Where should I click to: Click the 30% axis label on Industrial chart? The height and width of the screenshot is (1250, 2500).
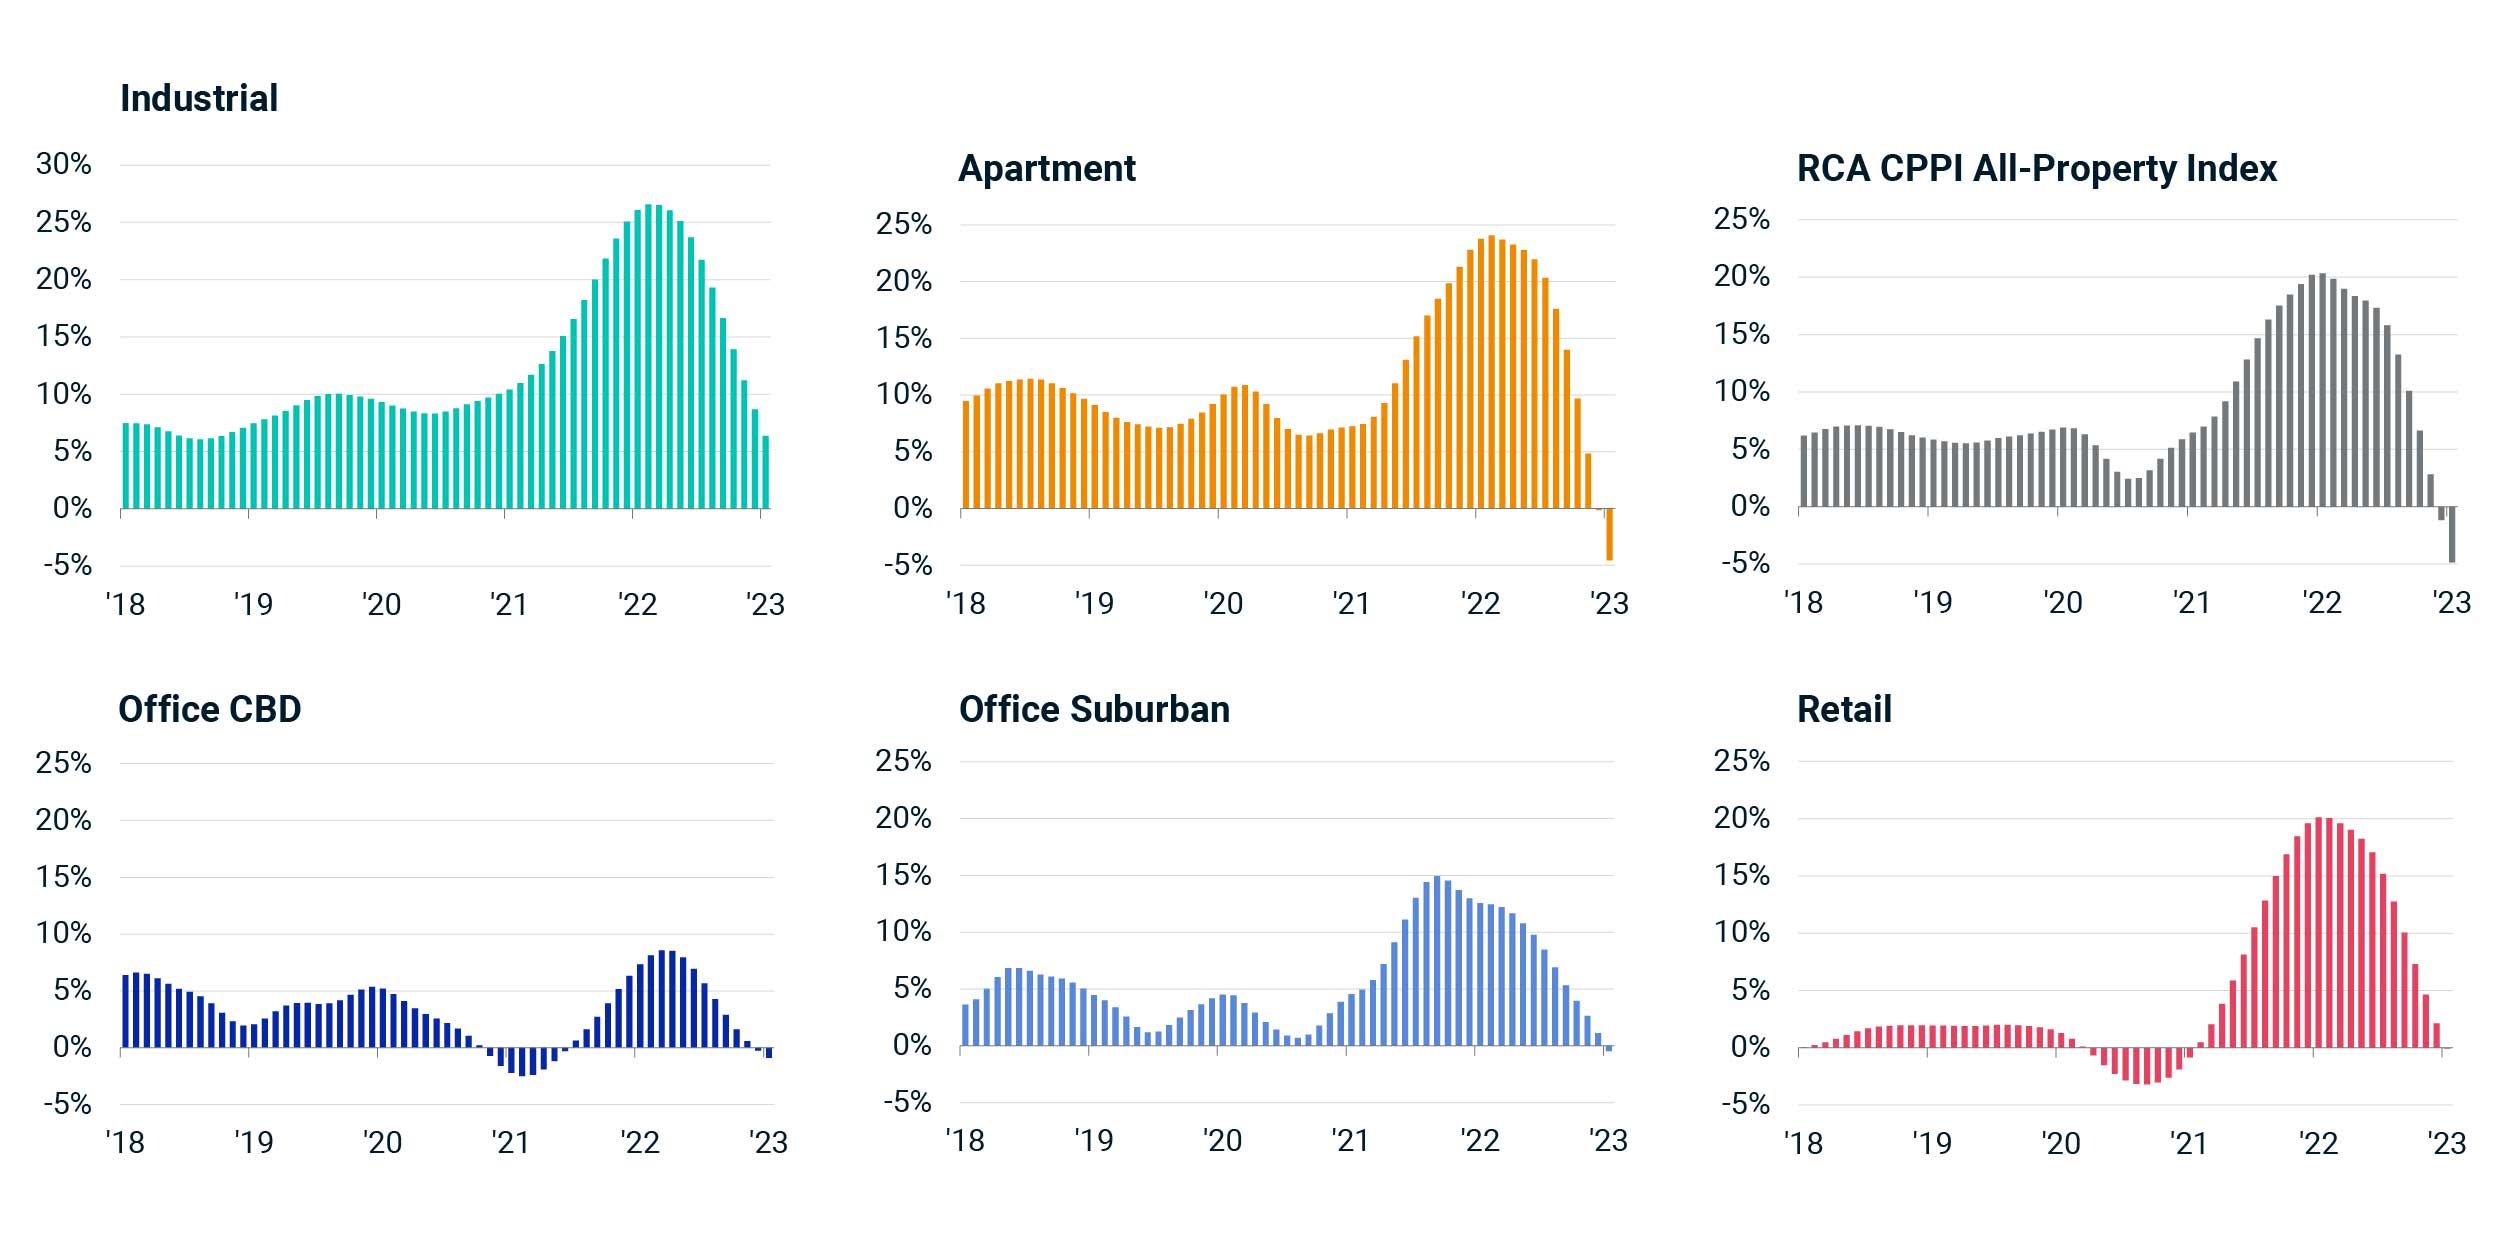[x=64, y=164]
